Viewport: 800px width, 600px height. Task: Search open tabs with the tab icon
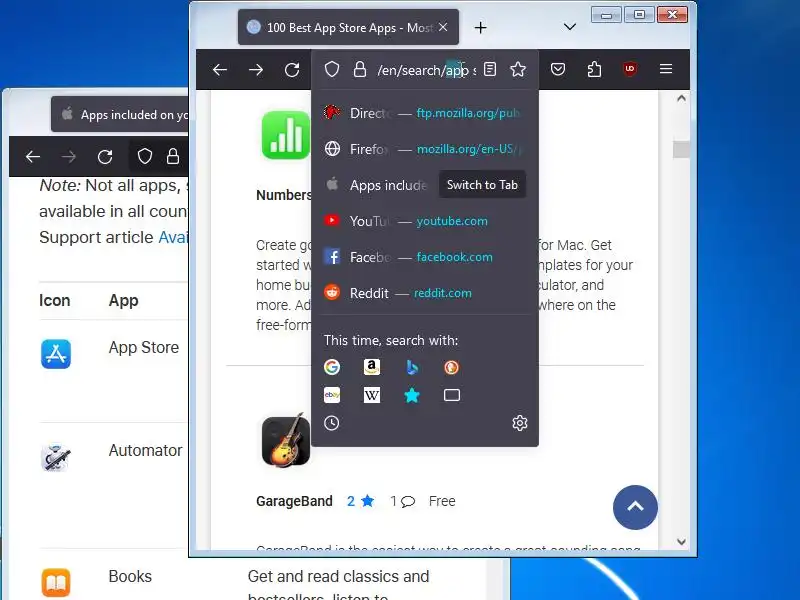click(452, 395)
